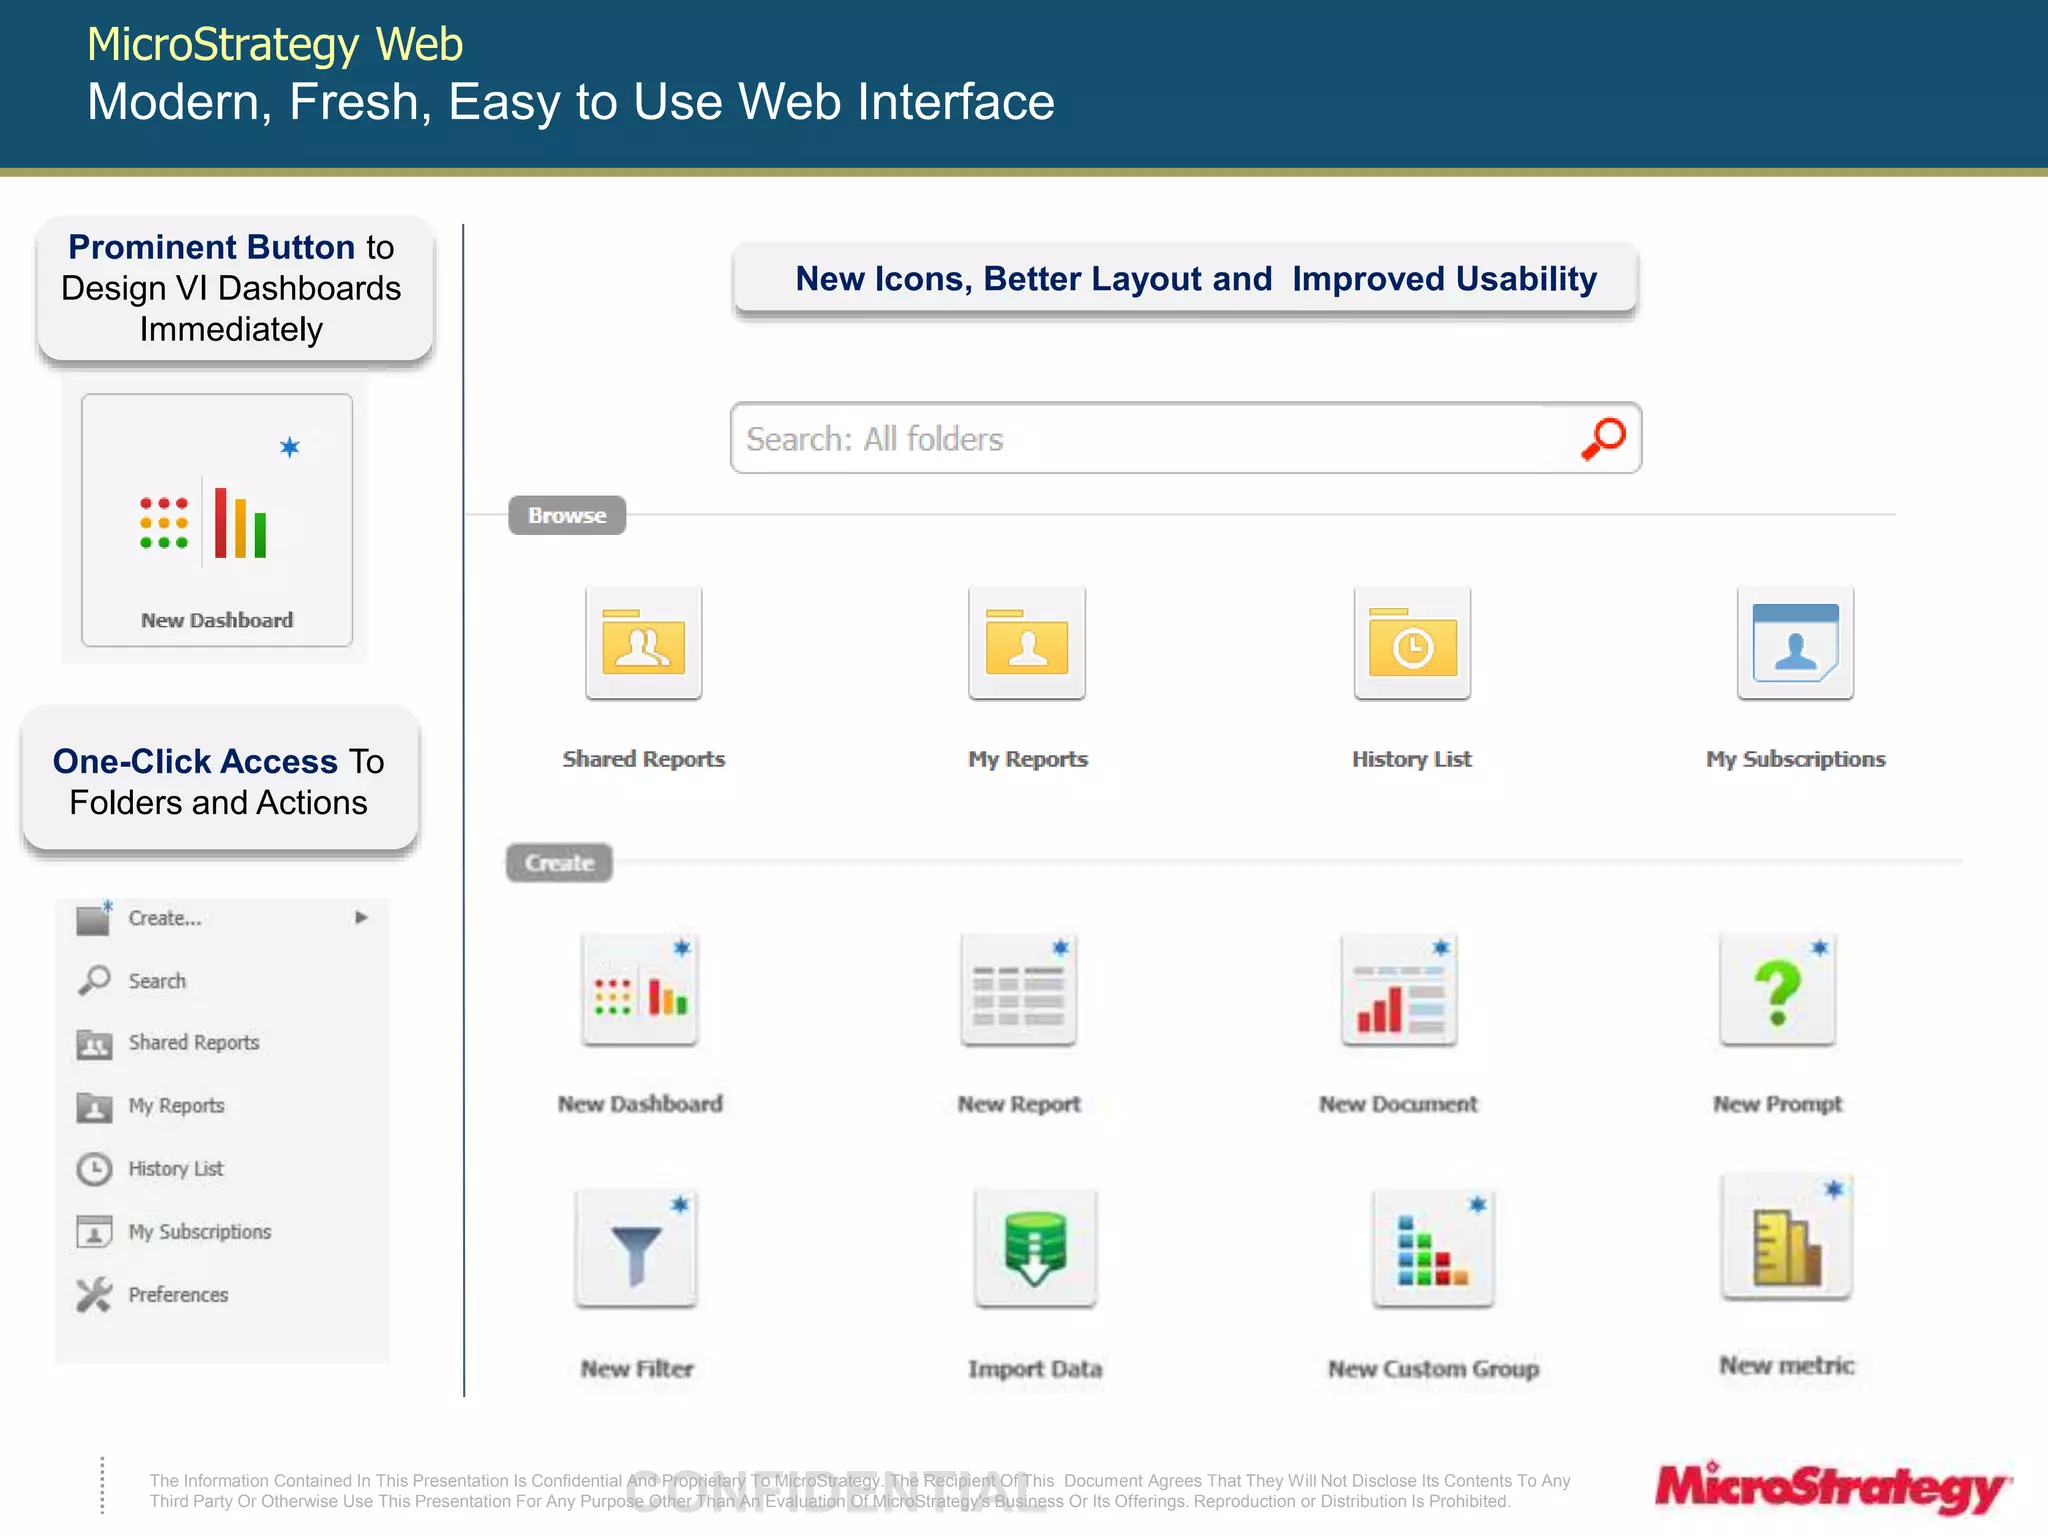This screenshot has width=2048, height=1536.
Task: Click the New Filter funnel icon
Action: coord(636,1248)
